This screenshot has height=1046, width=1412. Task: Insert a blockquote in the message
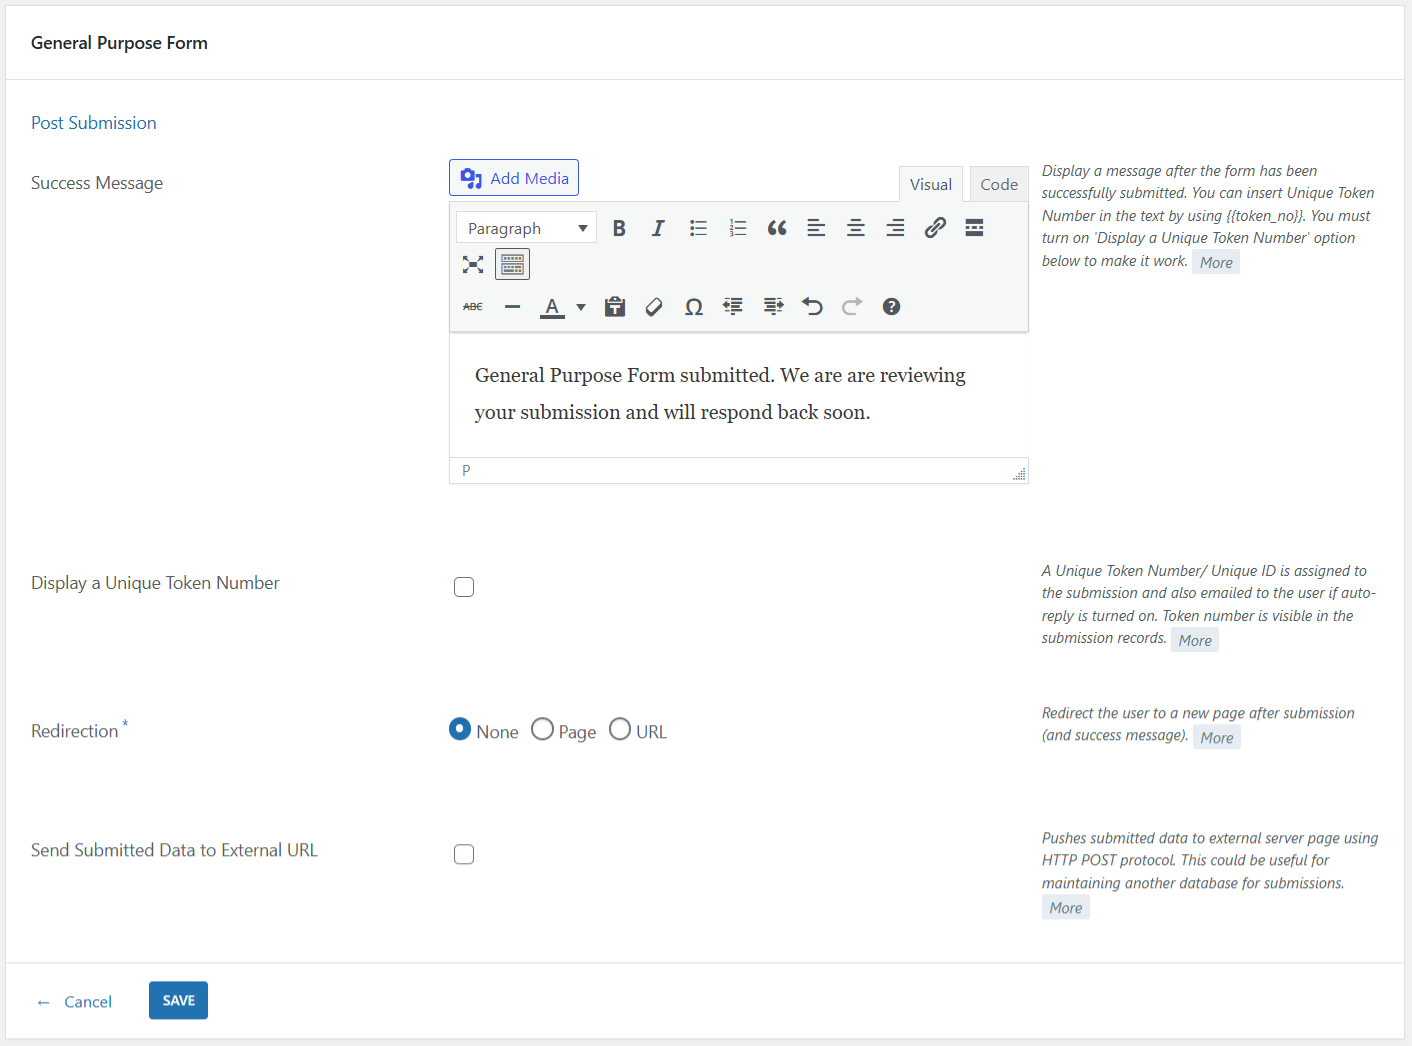point(777,228)
